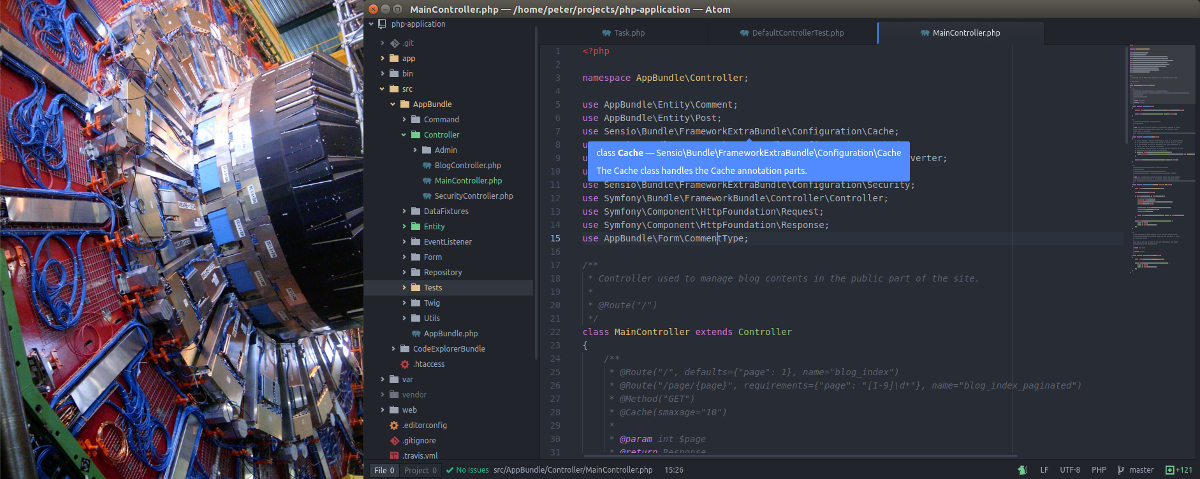Click the PHP elephant icon beside BlogController.php
1200x479 pixels.
(427, 165)
